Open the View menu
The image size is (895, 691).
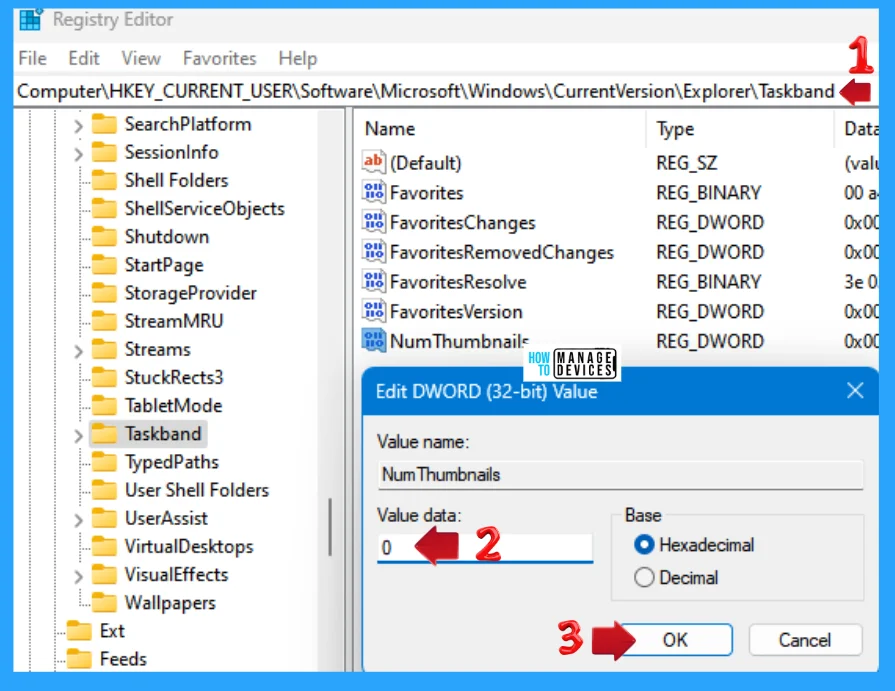(141, 58)
